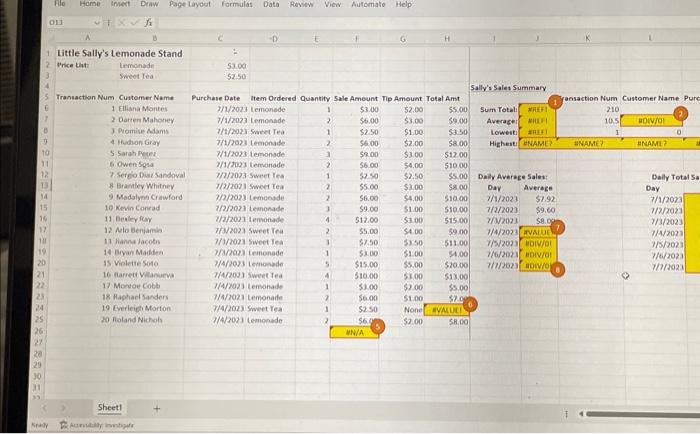Viewport: 700px width, 434px height.
Task: Select the #N/A error cell below Sale Amount
Action: [354, 332]
